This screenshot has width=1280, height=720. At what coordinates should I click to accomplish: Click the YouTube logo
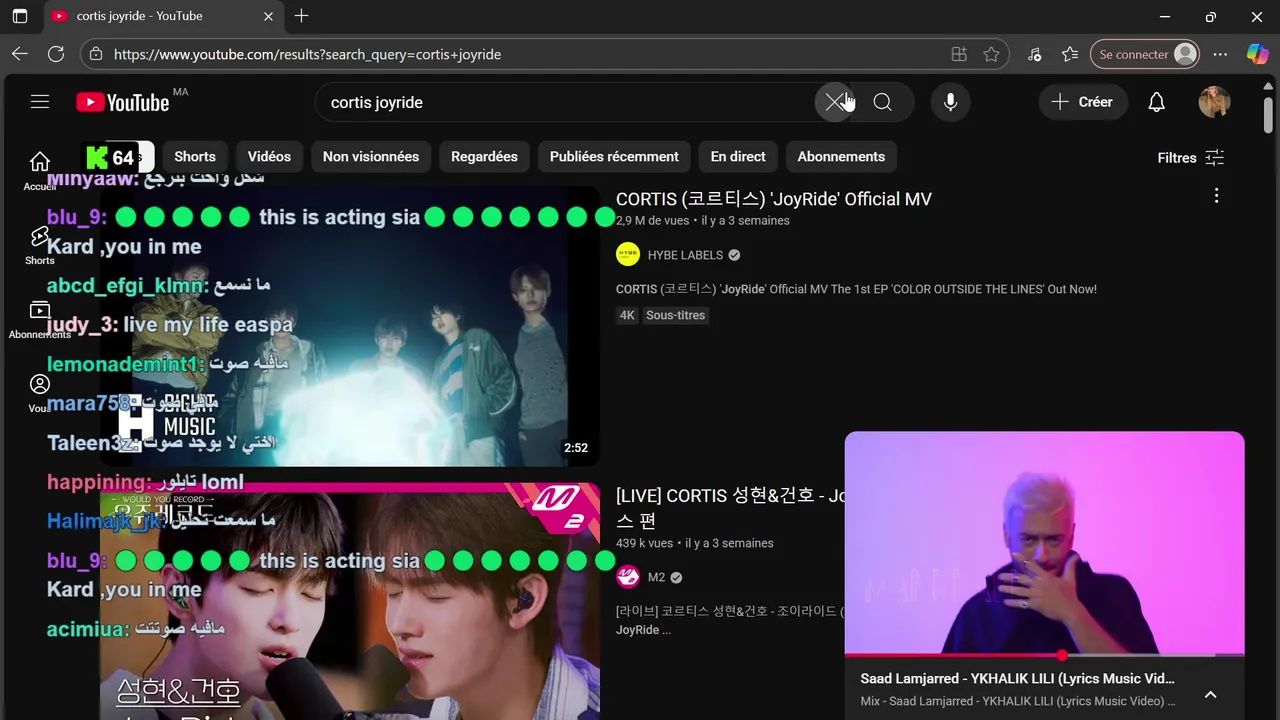coord(123,102)
